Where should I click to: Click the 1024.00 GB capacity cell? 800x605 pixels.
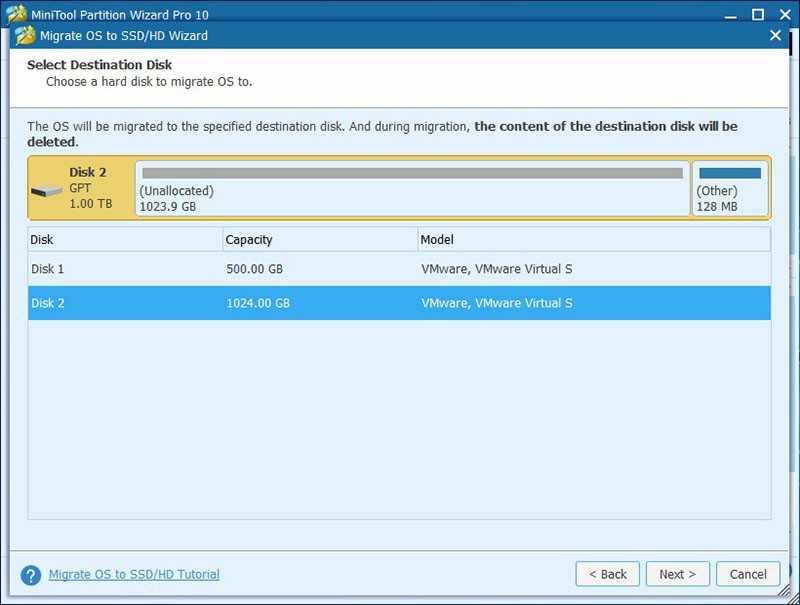tap(258, 303)
